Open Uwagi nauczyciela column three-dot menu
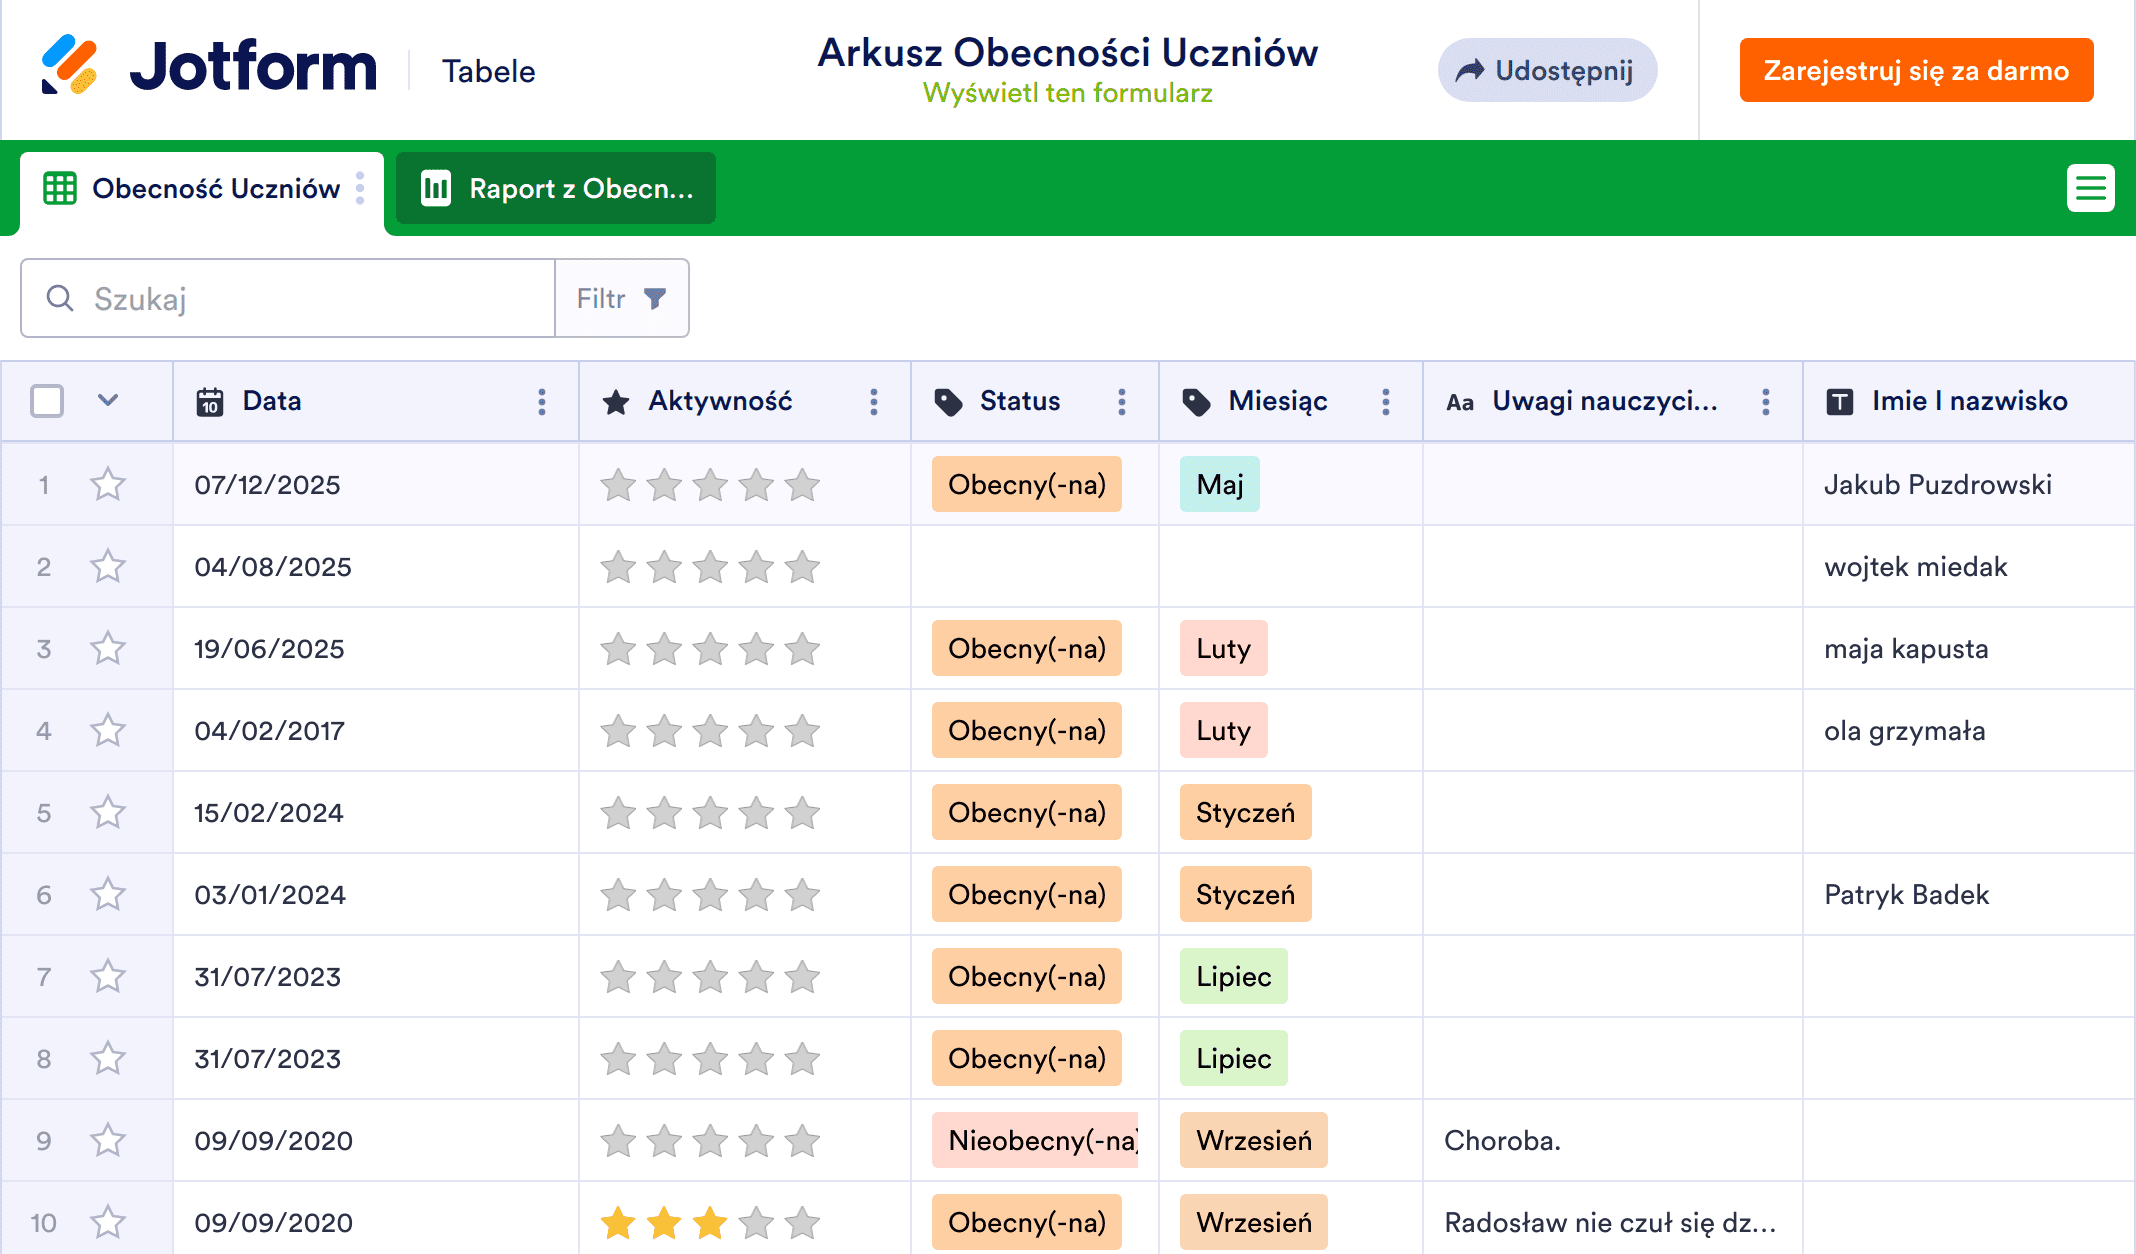The height and width of the screenshot is (1254, 2136). click(x=1766, y=402)
